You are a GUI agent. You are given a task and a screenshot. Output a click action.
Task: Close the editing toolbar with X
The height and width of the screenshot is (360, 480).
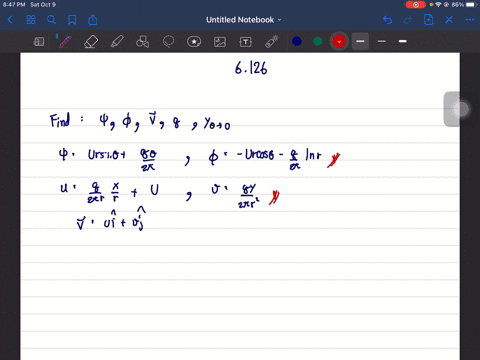(449, 20)
